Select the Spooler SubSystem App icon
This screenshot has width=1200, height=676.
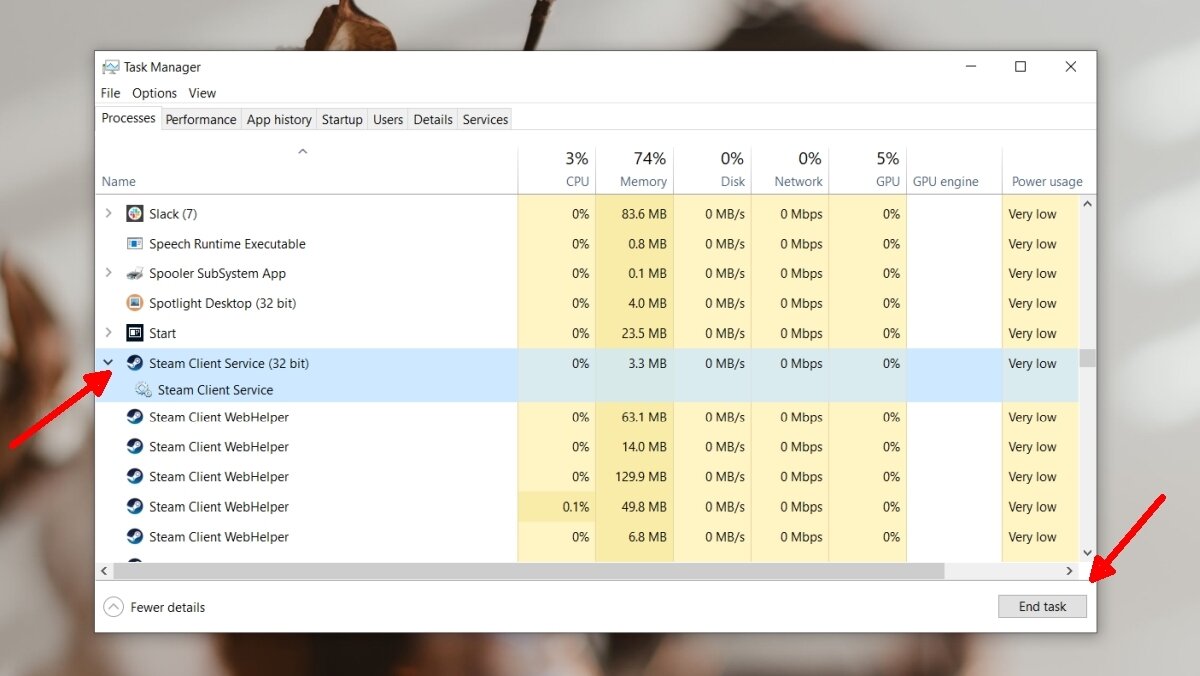click(134, 273)
